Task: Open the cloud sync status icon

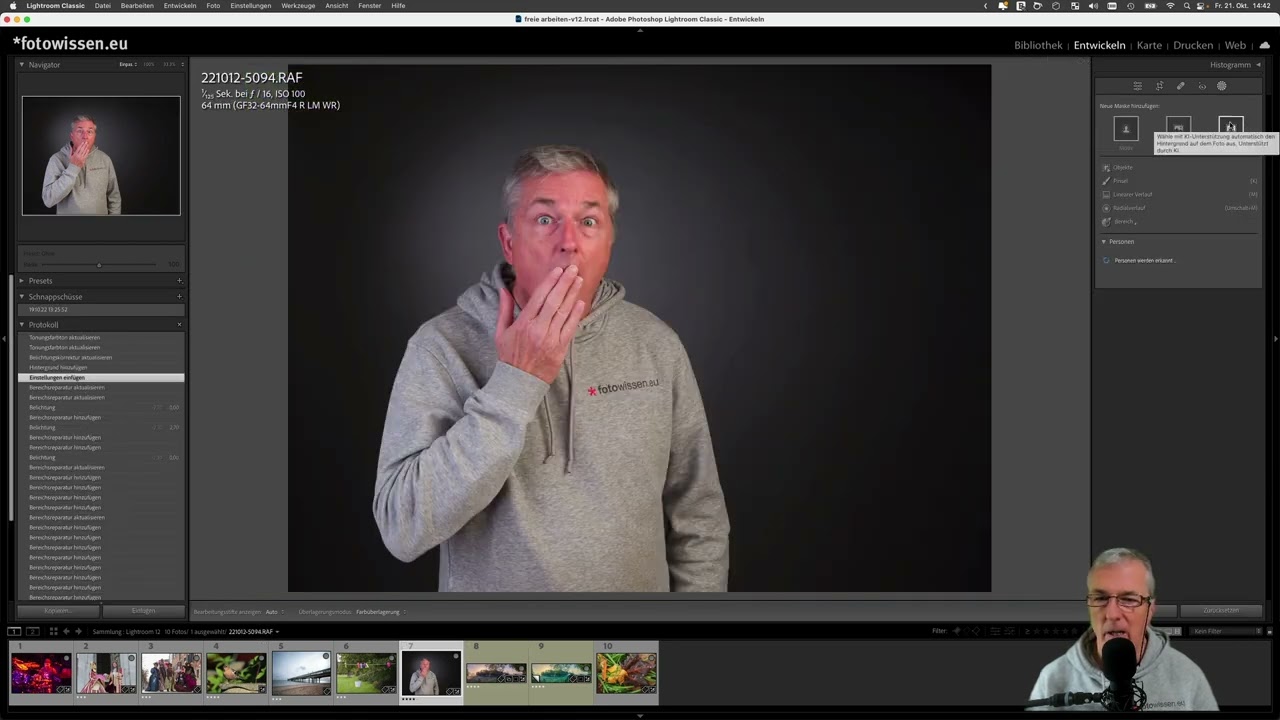Action: click(1265, 45)
